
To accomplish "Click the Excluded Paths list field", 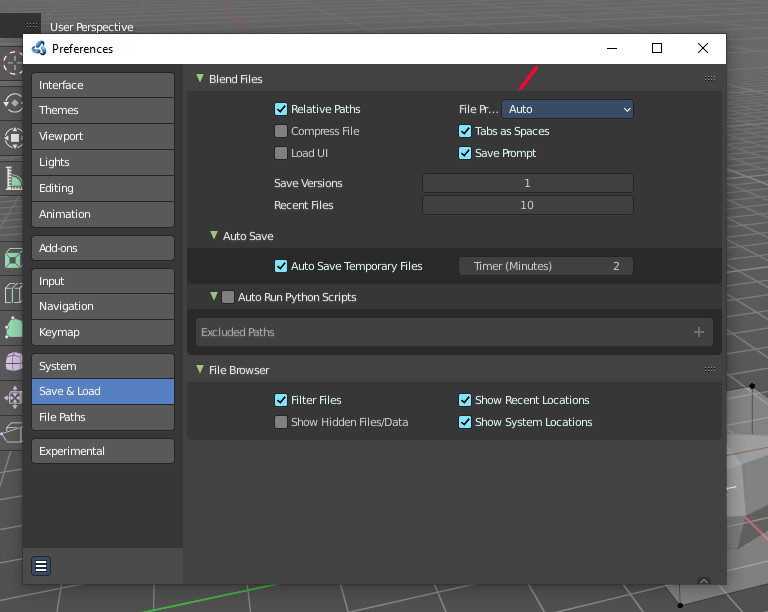I will click(454, 332).
